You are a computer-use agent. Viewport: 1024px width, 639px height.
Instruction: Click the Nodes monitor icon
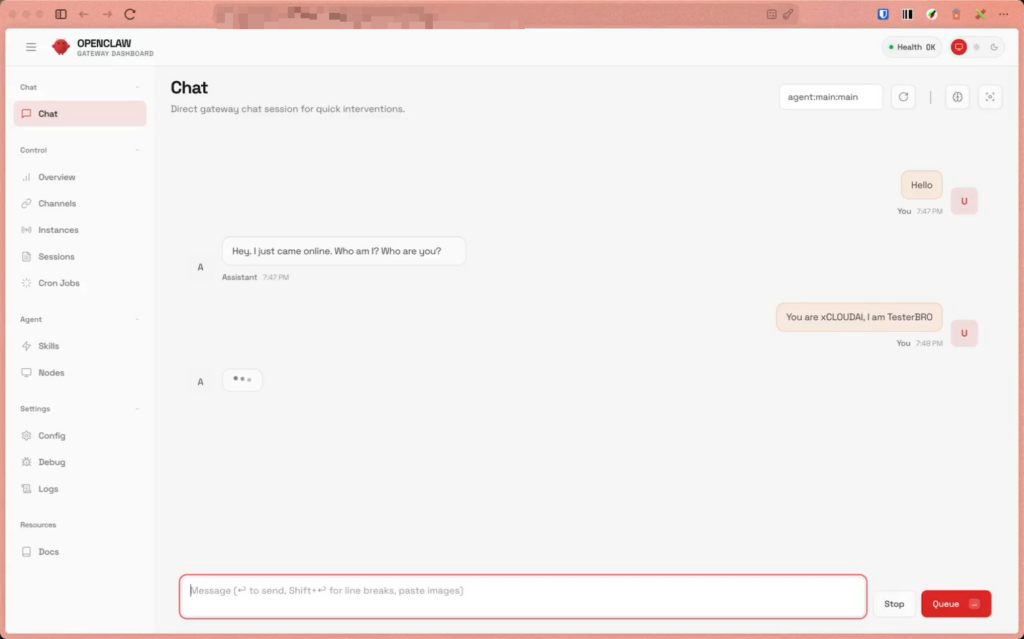(26, 372)
